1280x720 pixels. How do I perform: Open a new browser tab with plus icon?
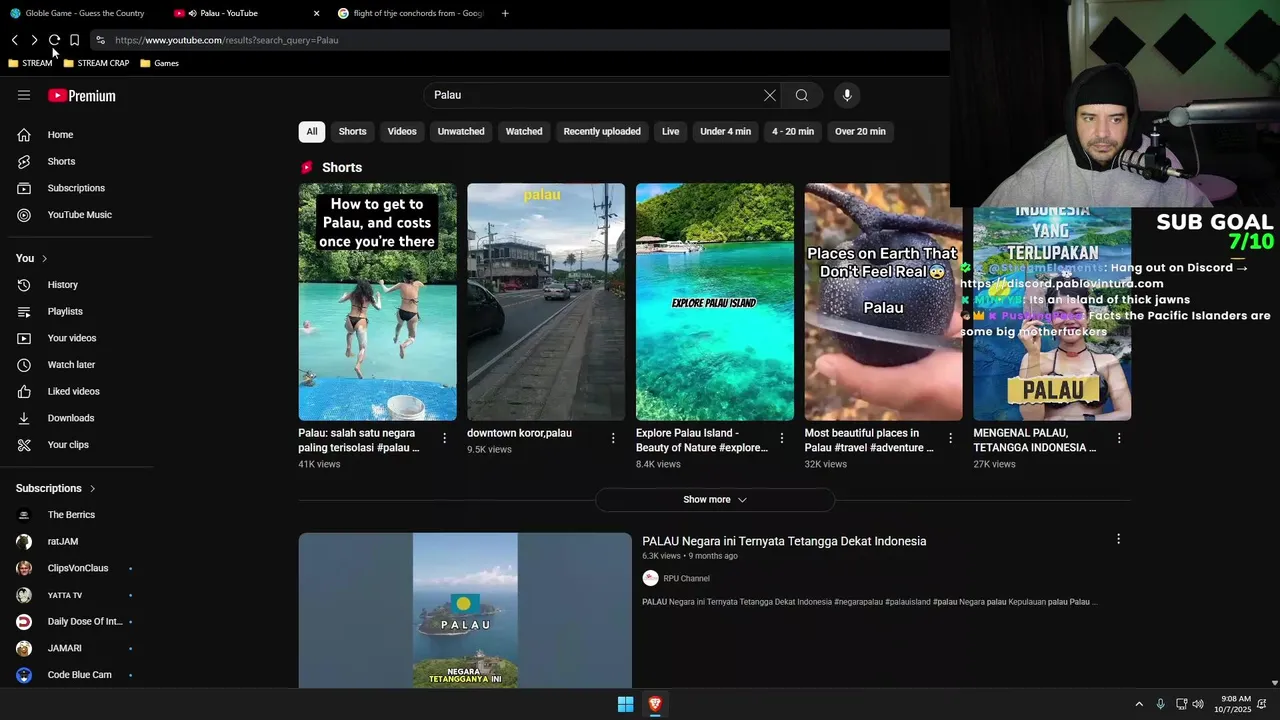(505, 13)
